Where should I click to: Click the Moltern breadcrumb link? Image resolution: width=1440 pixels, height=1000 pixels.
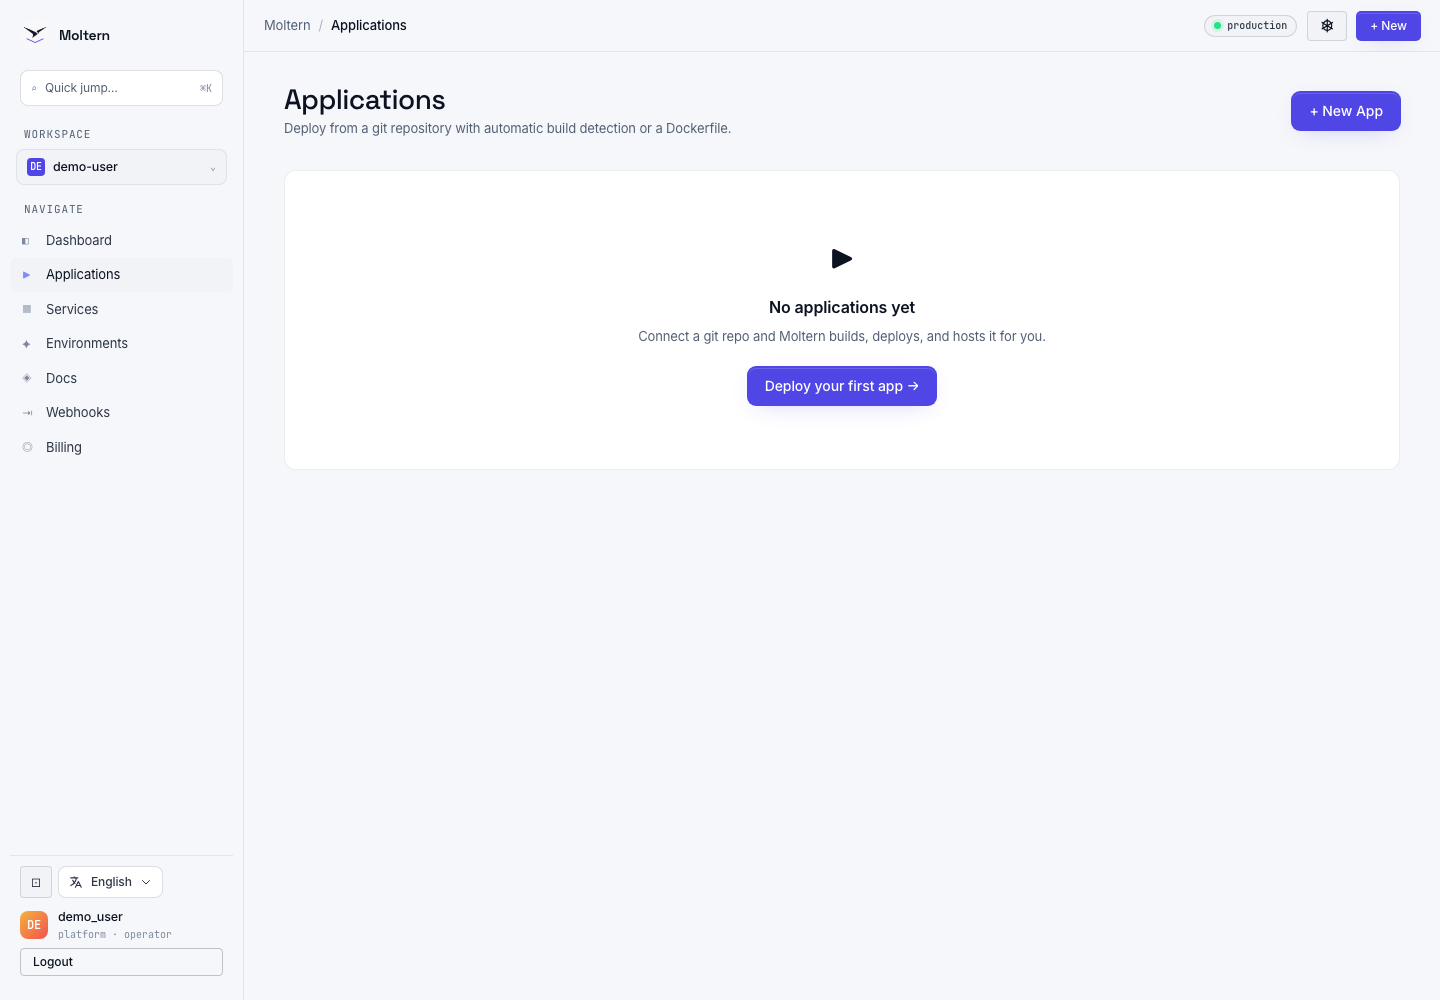tap(287, 26)
